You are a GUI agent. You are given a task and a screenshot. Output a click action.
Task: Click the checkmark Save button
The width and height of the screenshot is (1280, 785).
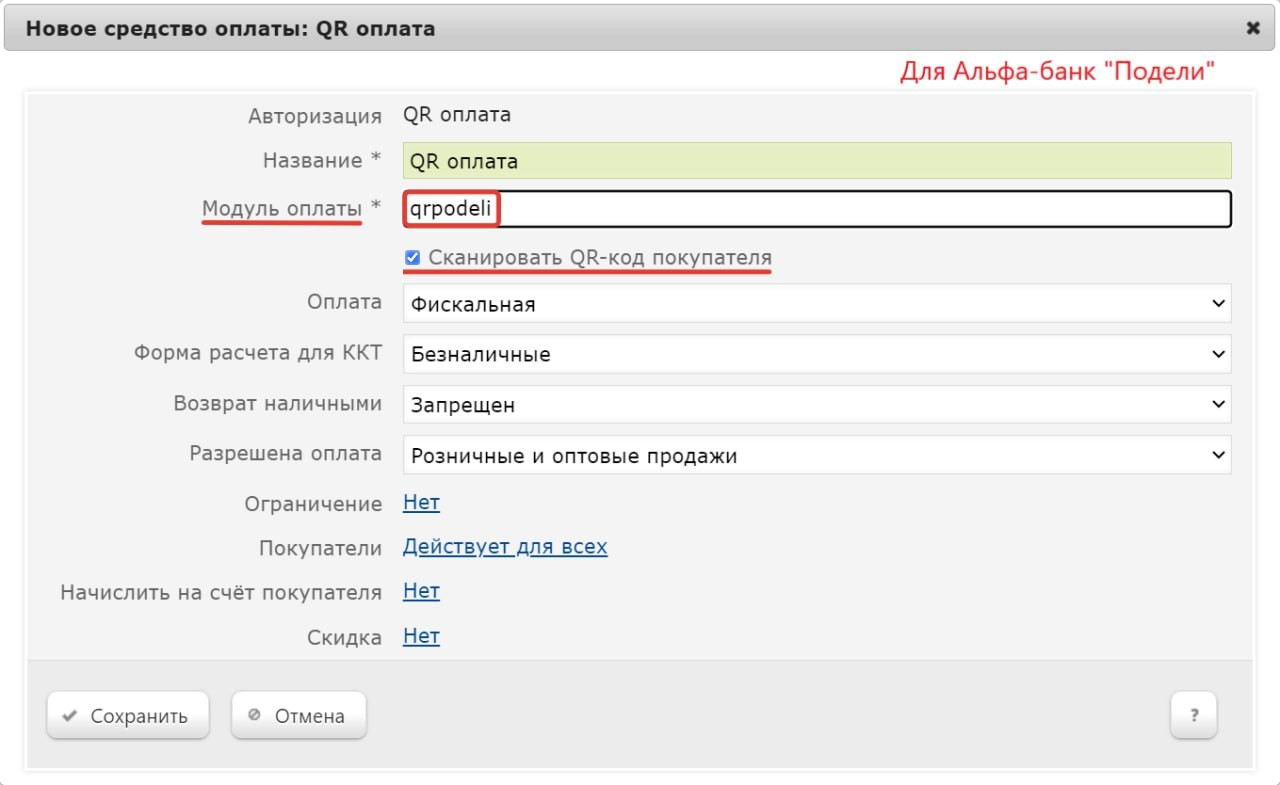(x=127, y=716)
